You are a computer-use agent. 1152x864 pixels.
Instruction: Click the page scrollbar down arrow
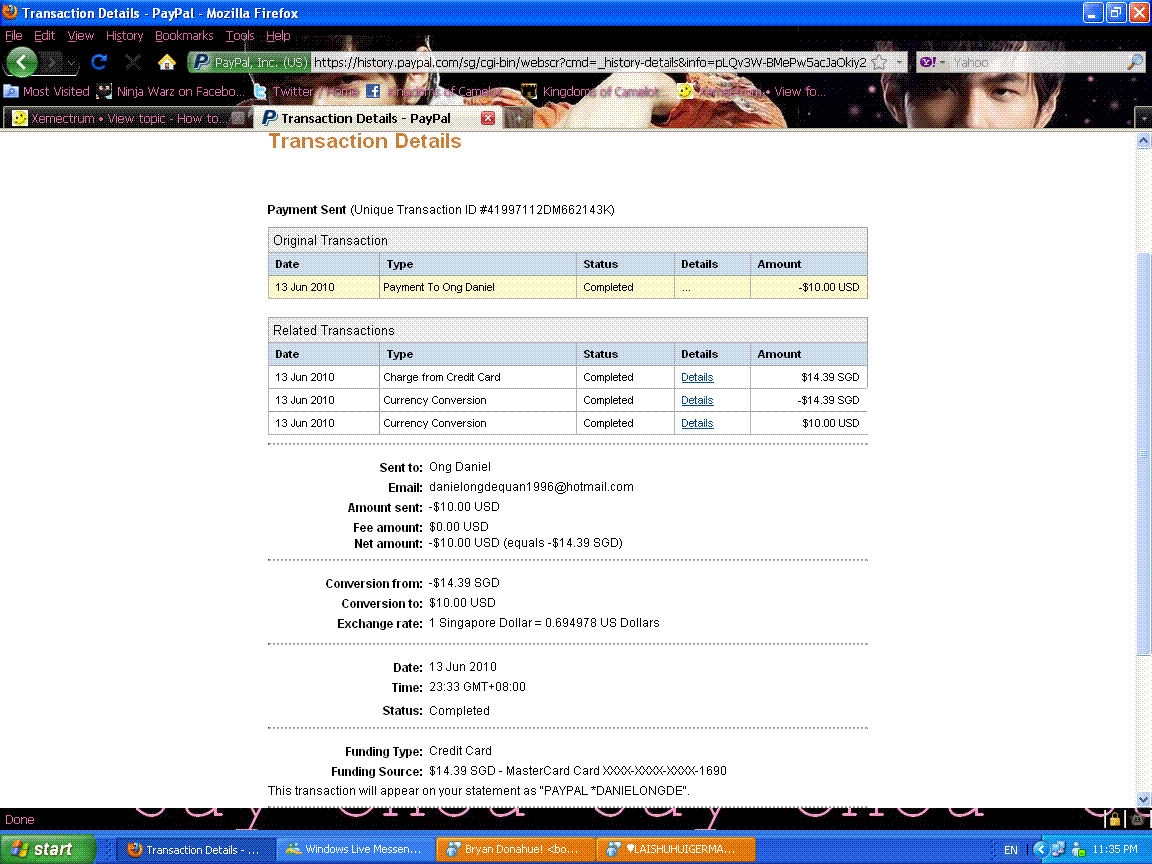pyautogui.click(x=1144, y=798)
